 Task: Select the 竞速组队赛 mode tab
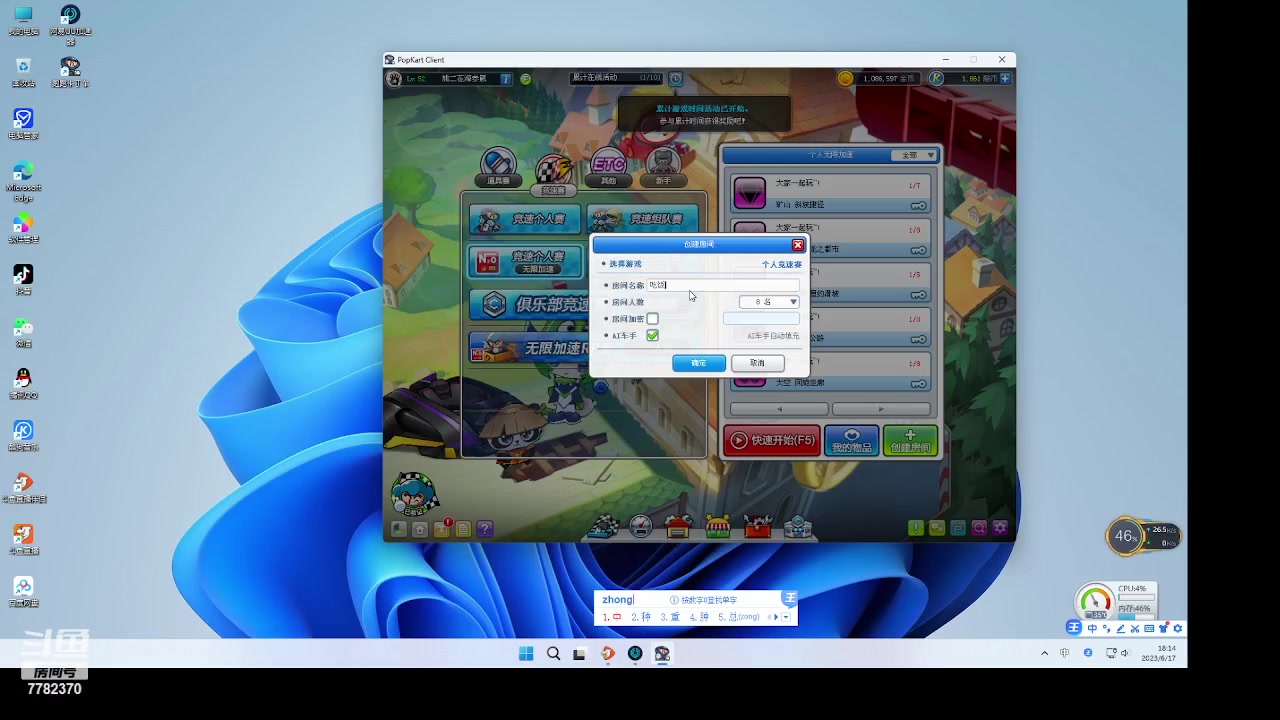tap(642, 219)
